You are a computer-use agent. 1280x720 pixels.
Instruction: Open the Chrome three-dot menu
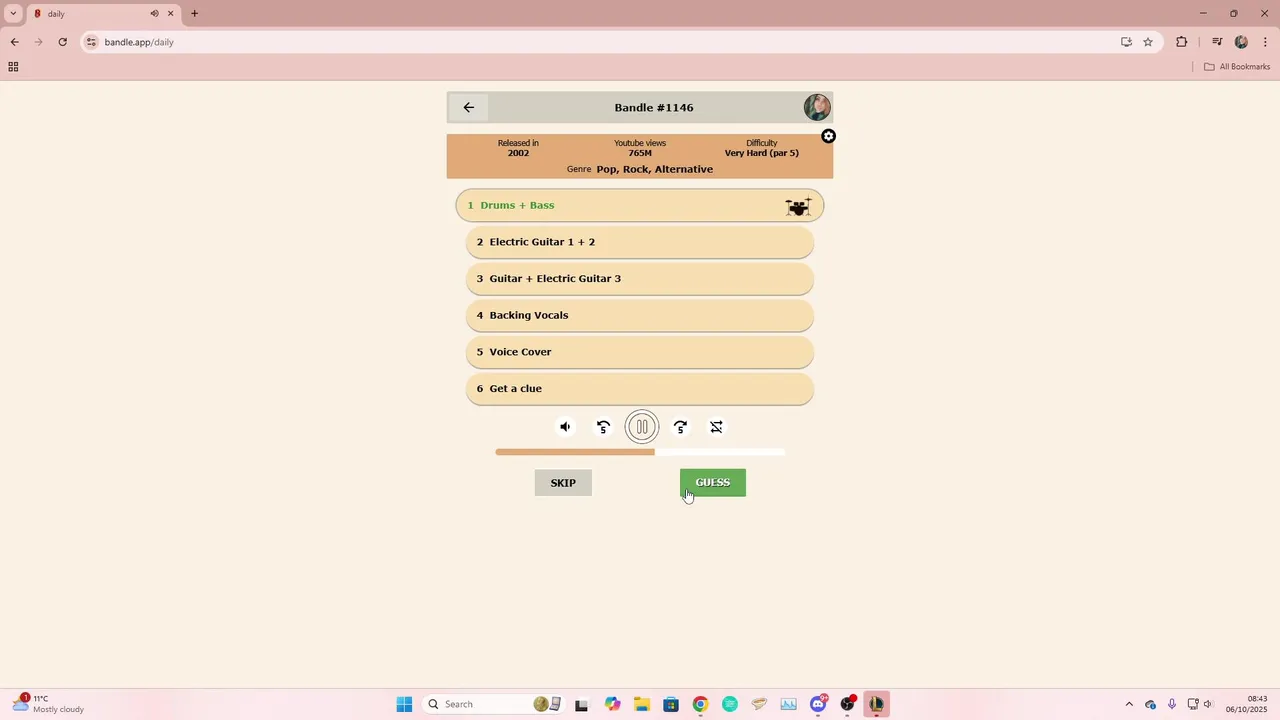pyautogui.click(x=1266, y=42)
